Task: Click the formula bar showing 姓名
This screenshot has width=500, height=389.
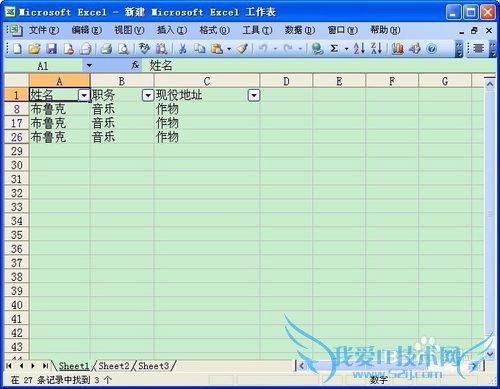Action: [x=318, y=65]
